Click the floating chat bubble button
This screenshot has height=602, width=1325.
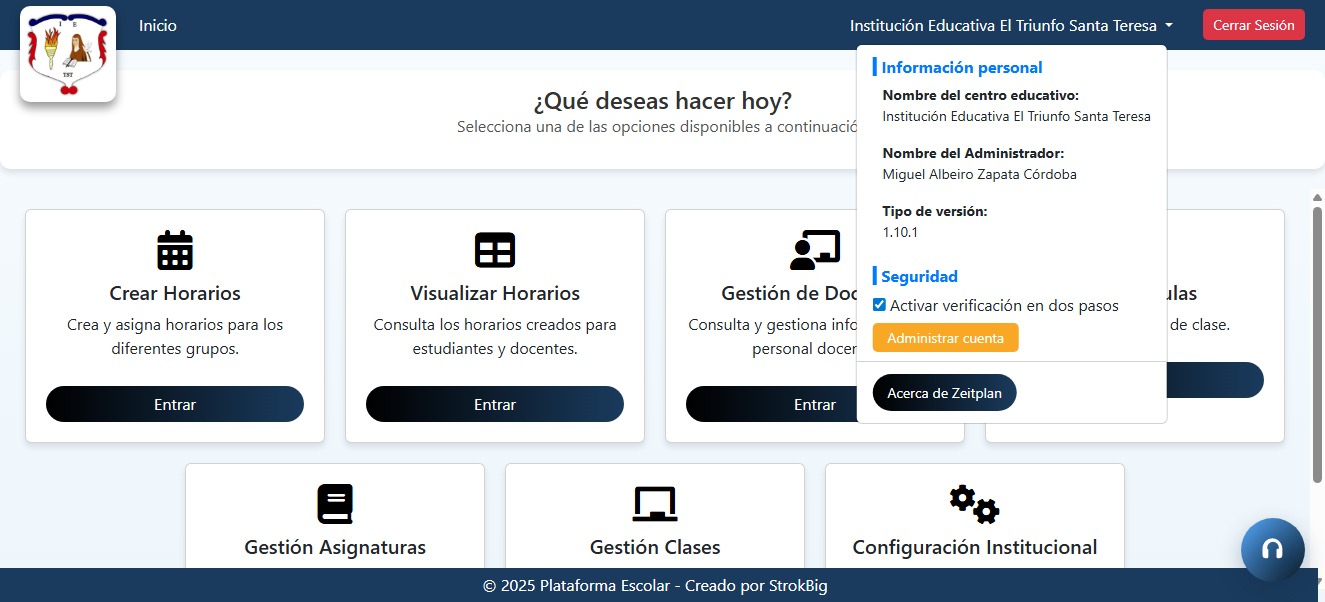[x=1271, y=549]
